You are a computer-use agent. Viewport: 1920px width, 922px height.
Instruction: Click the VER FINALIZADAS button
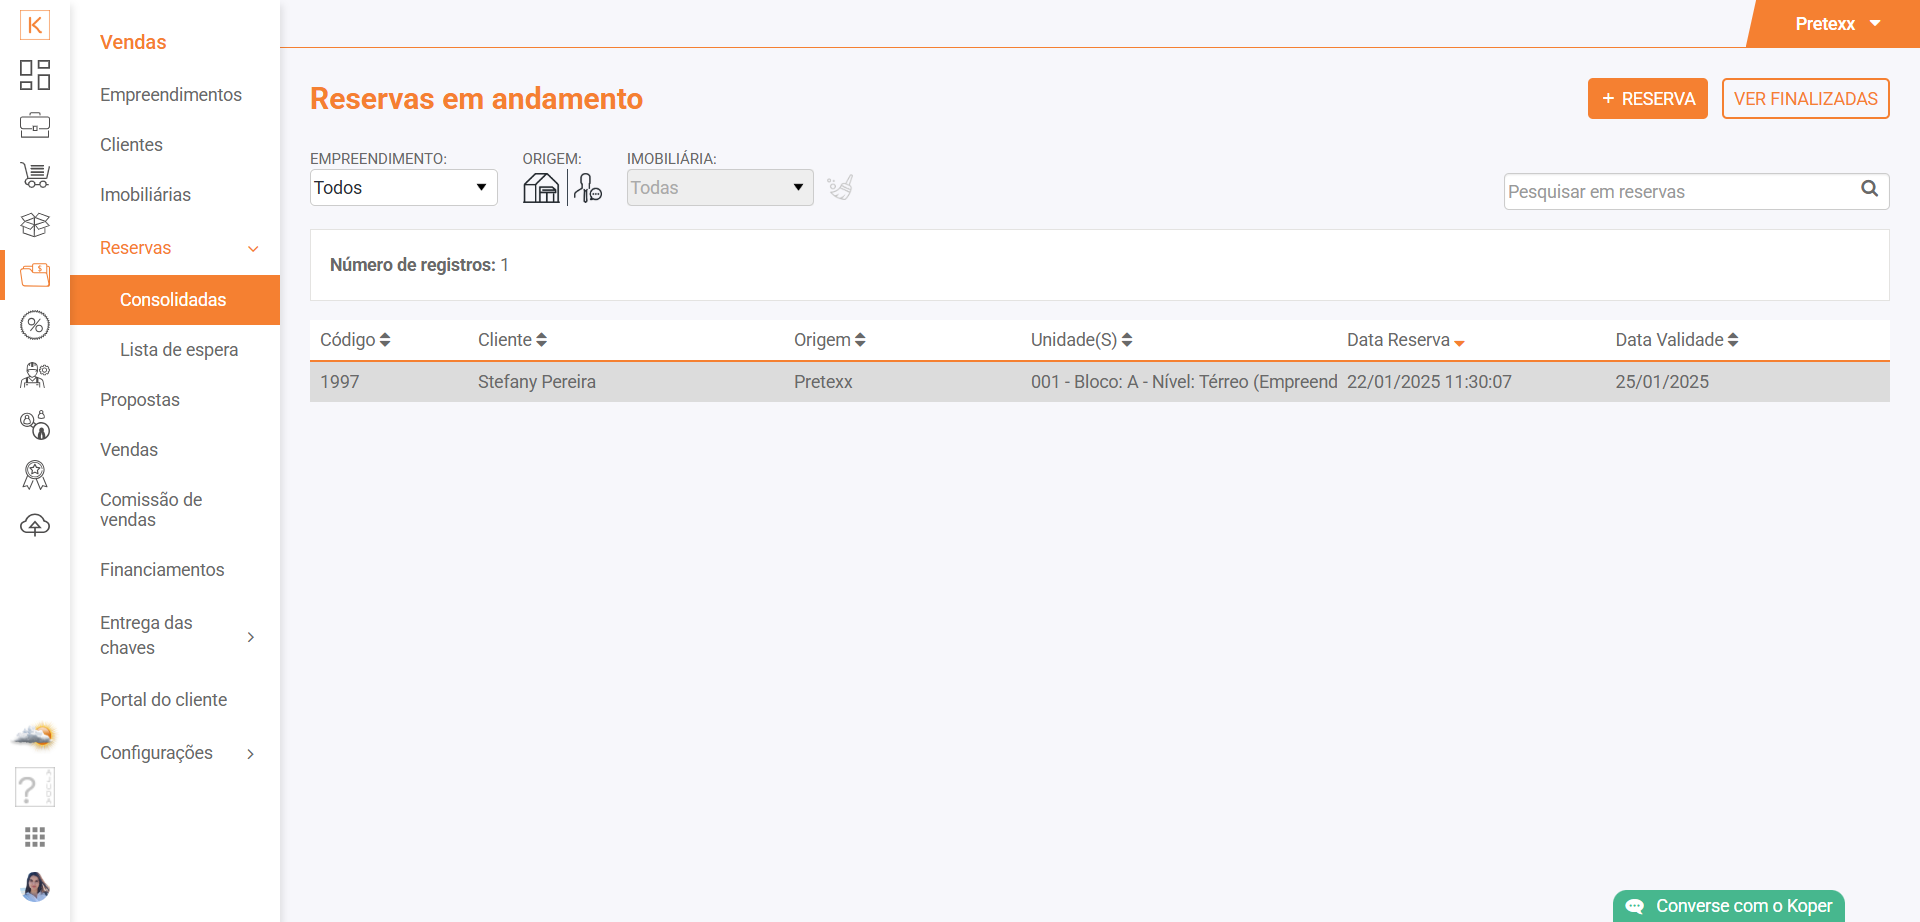[1805, 99]
